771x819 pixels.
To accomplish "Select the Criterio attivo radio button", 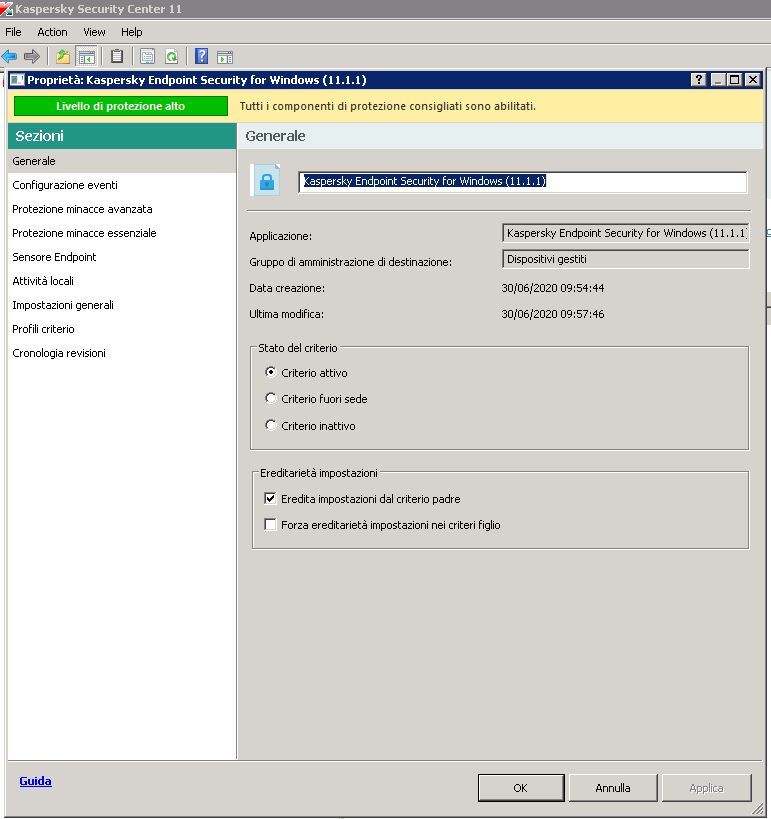I will coord(271,372).
